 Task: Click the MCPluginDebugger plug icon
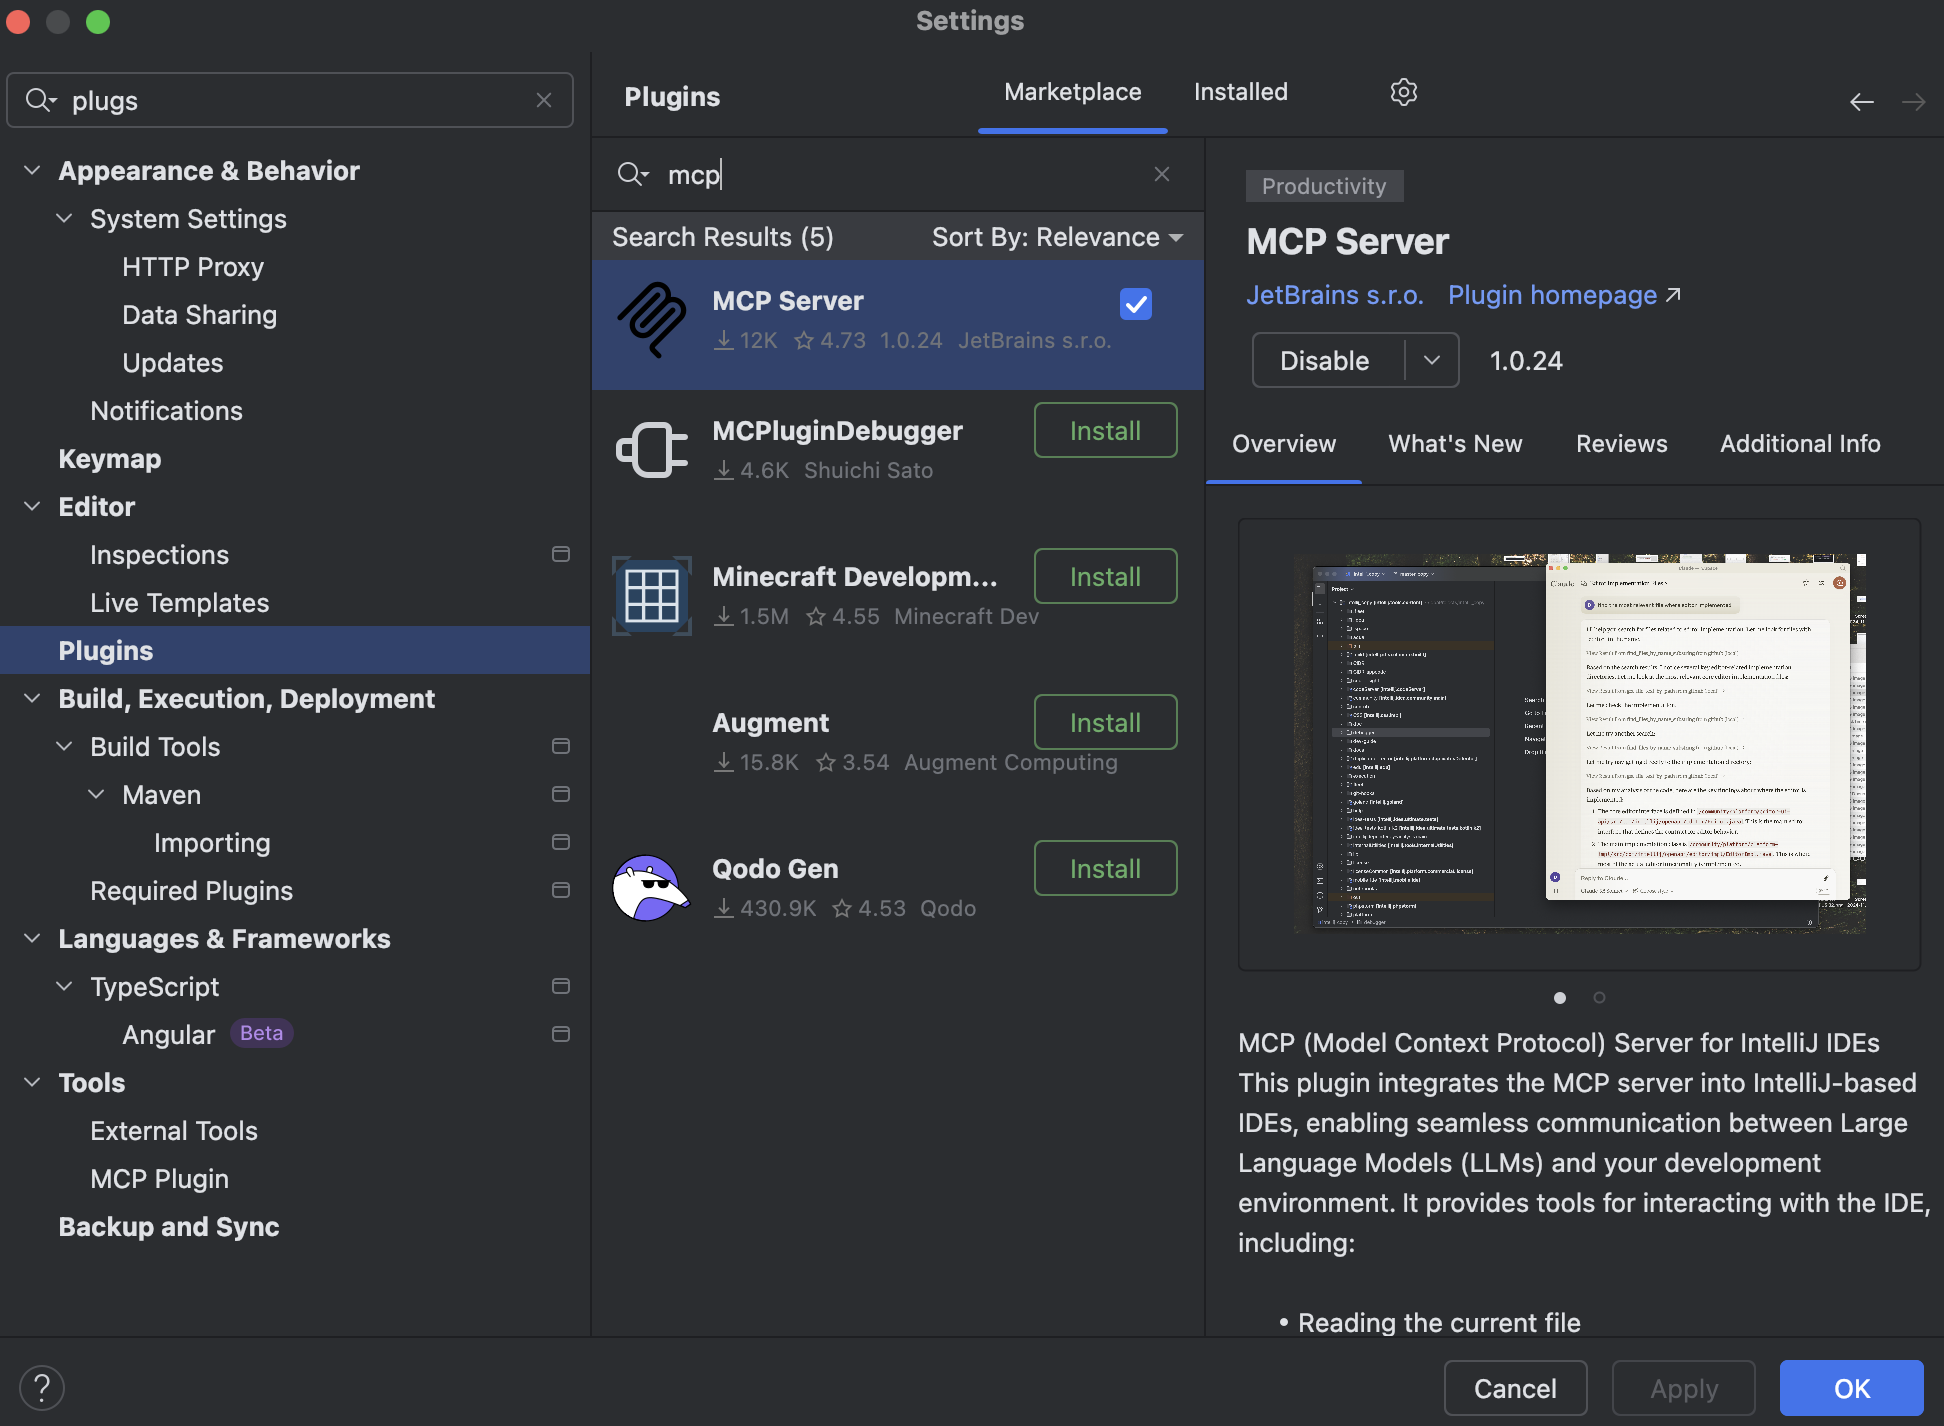point(651,450)
